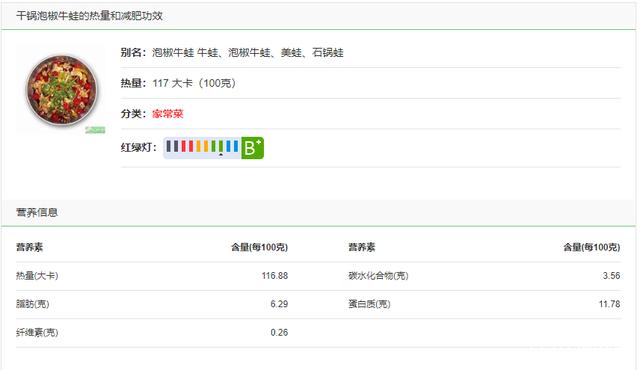This screenshot has width=640, height=370.
Task: Click the 含量(每100克) header above 116.88
Action: (x=260, y=247)
